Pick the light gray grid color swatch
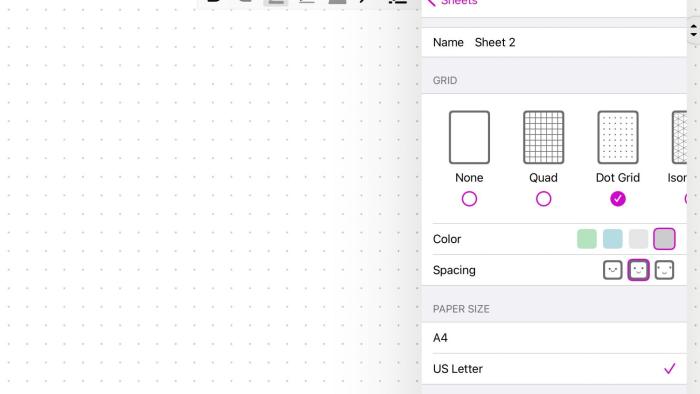This screenshot has width=700, height=394. [638, 239]
